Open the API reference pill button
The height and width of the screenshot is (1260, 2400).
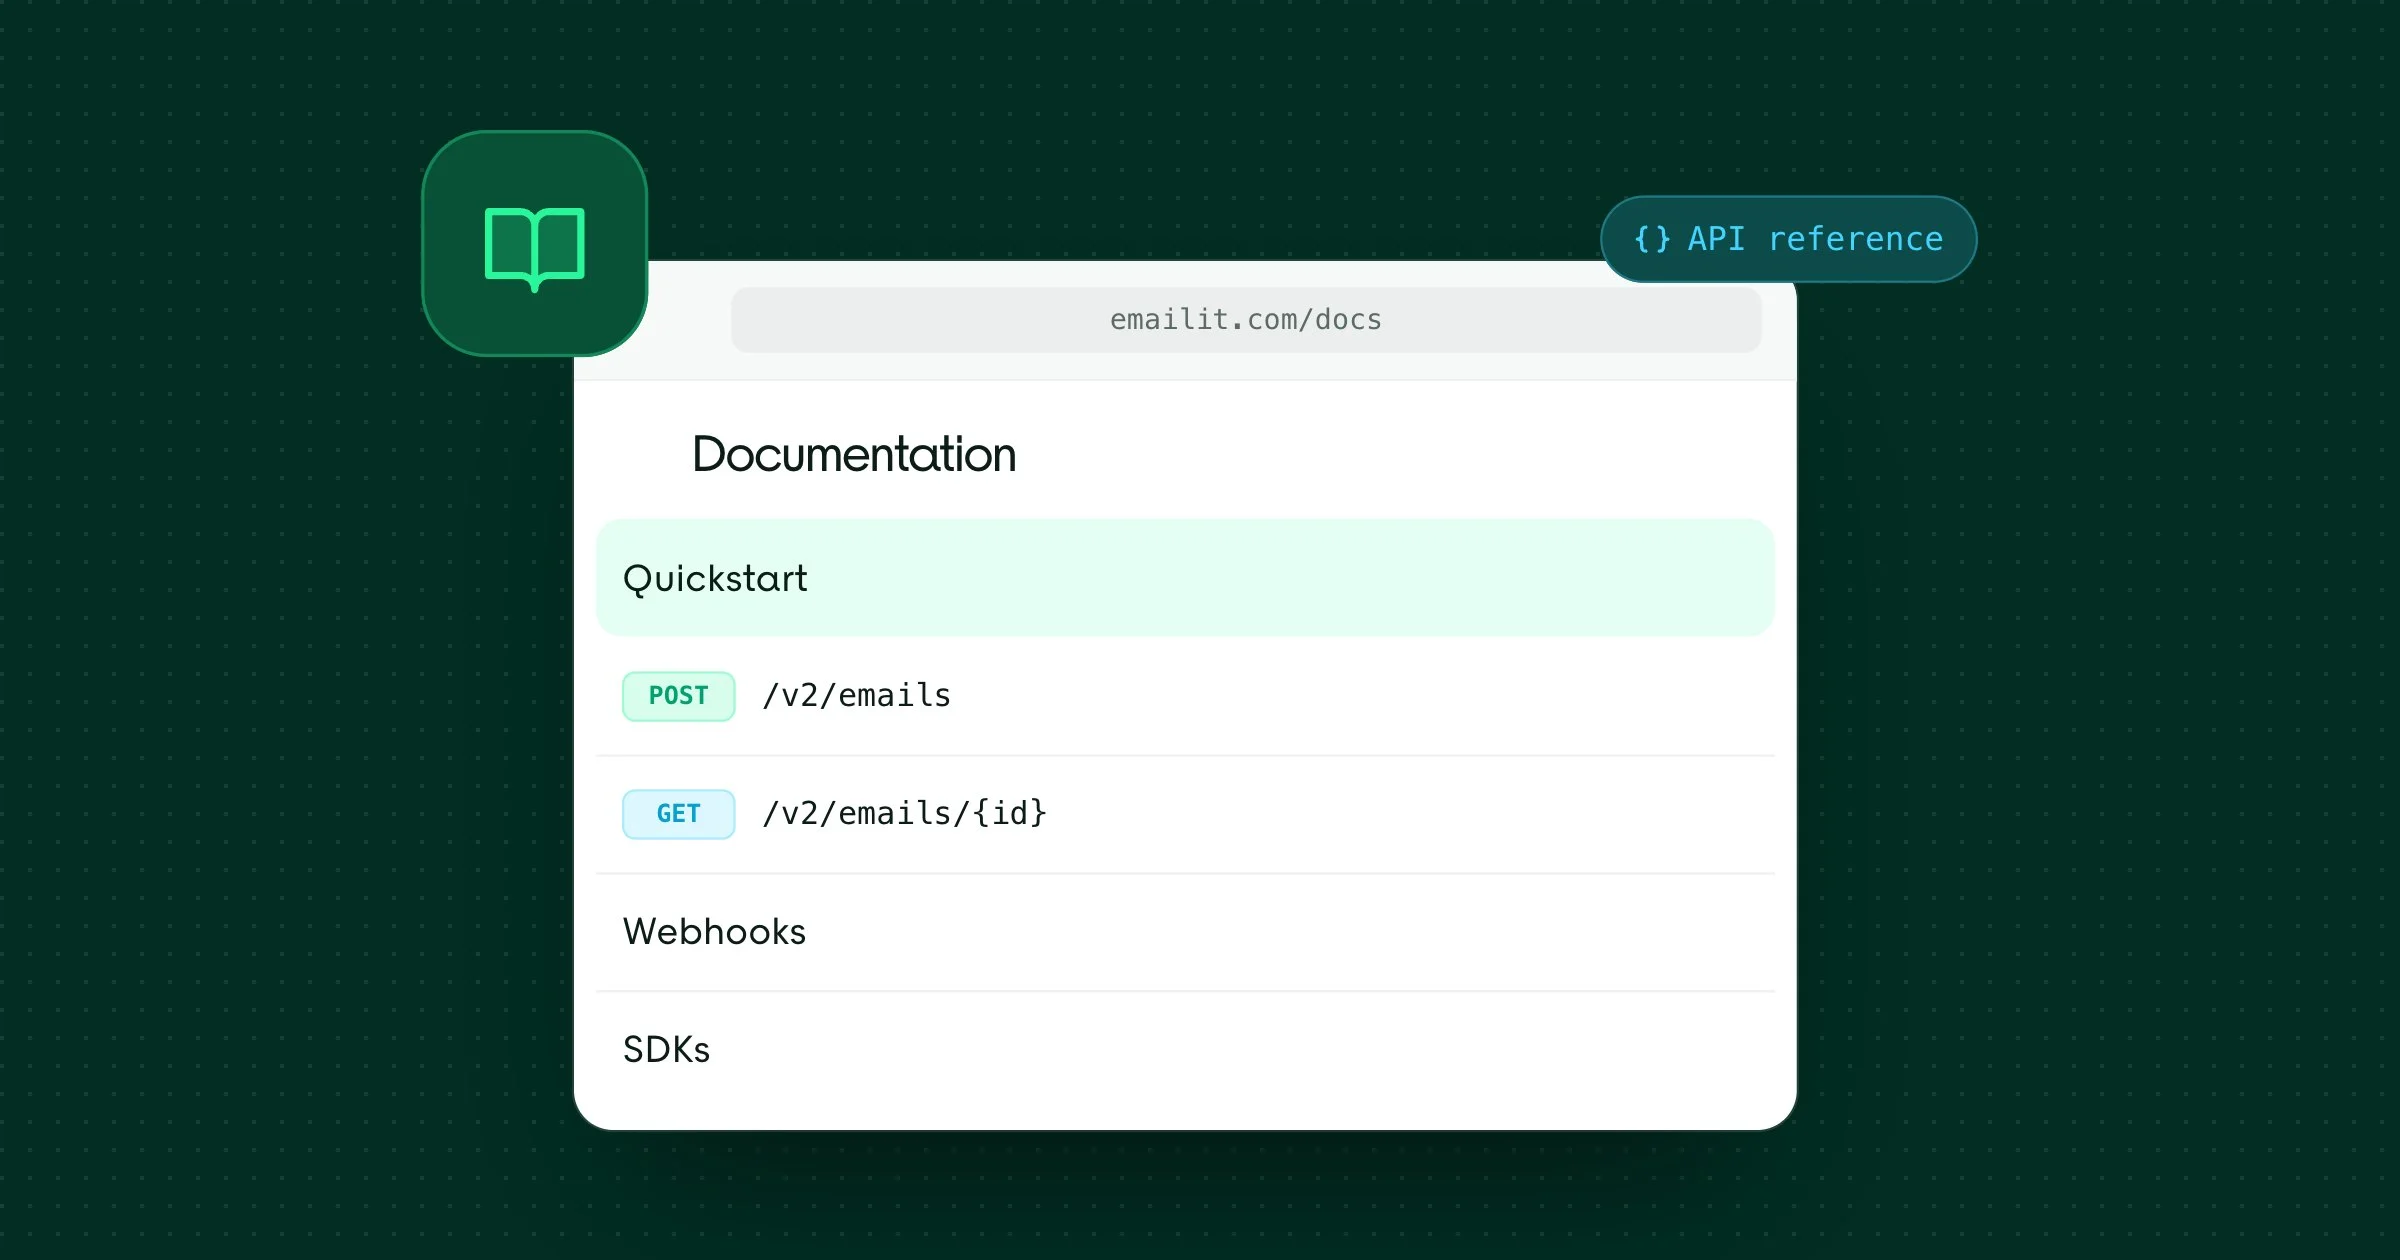click(1788, 239)
